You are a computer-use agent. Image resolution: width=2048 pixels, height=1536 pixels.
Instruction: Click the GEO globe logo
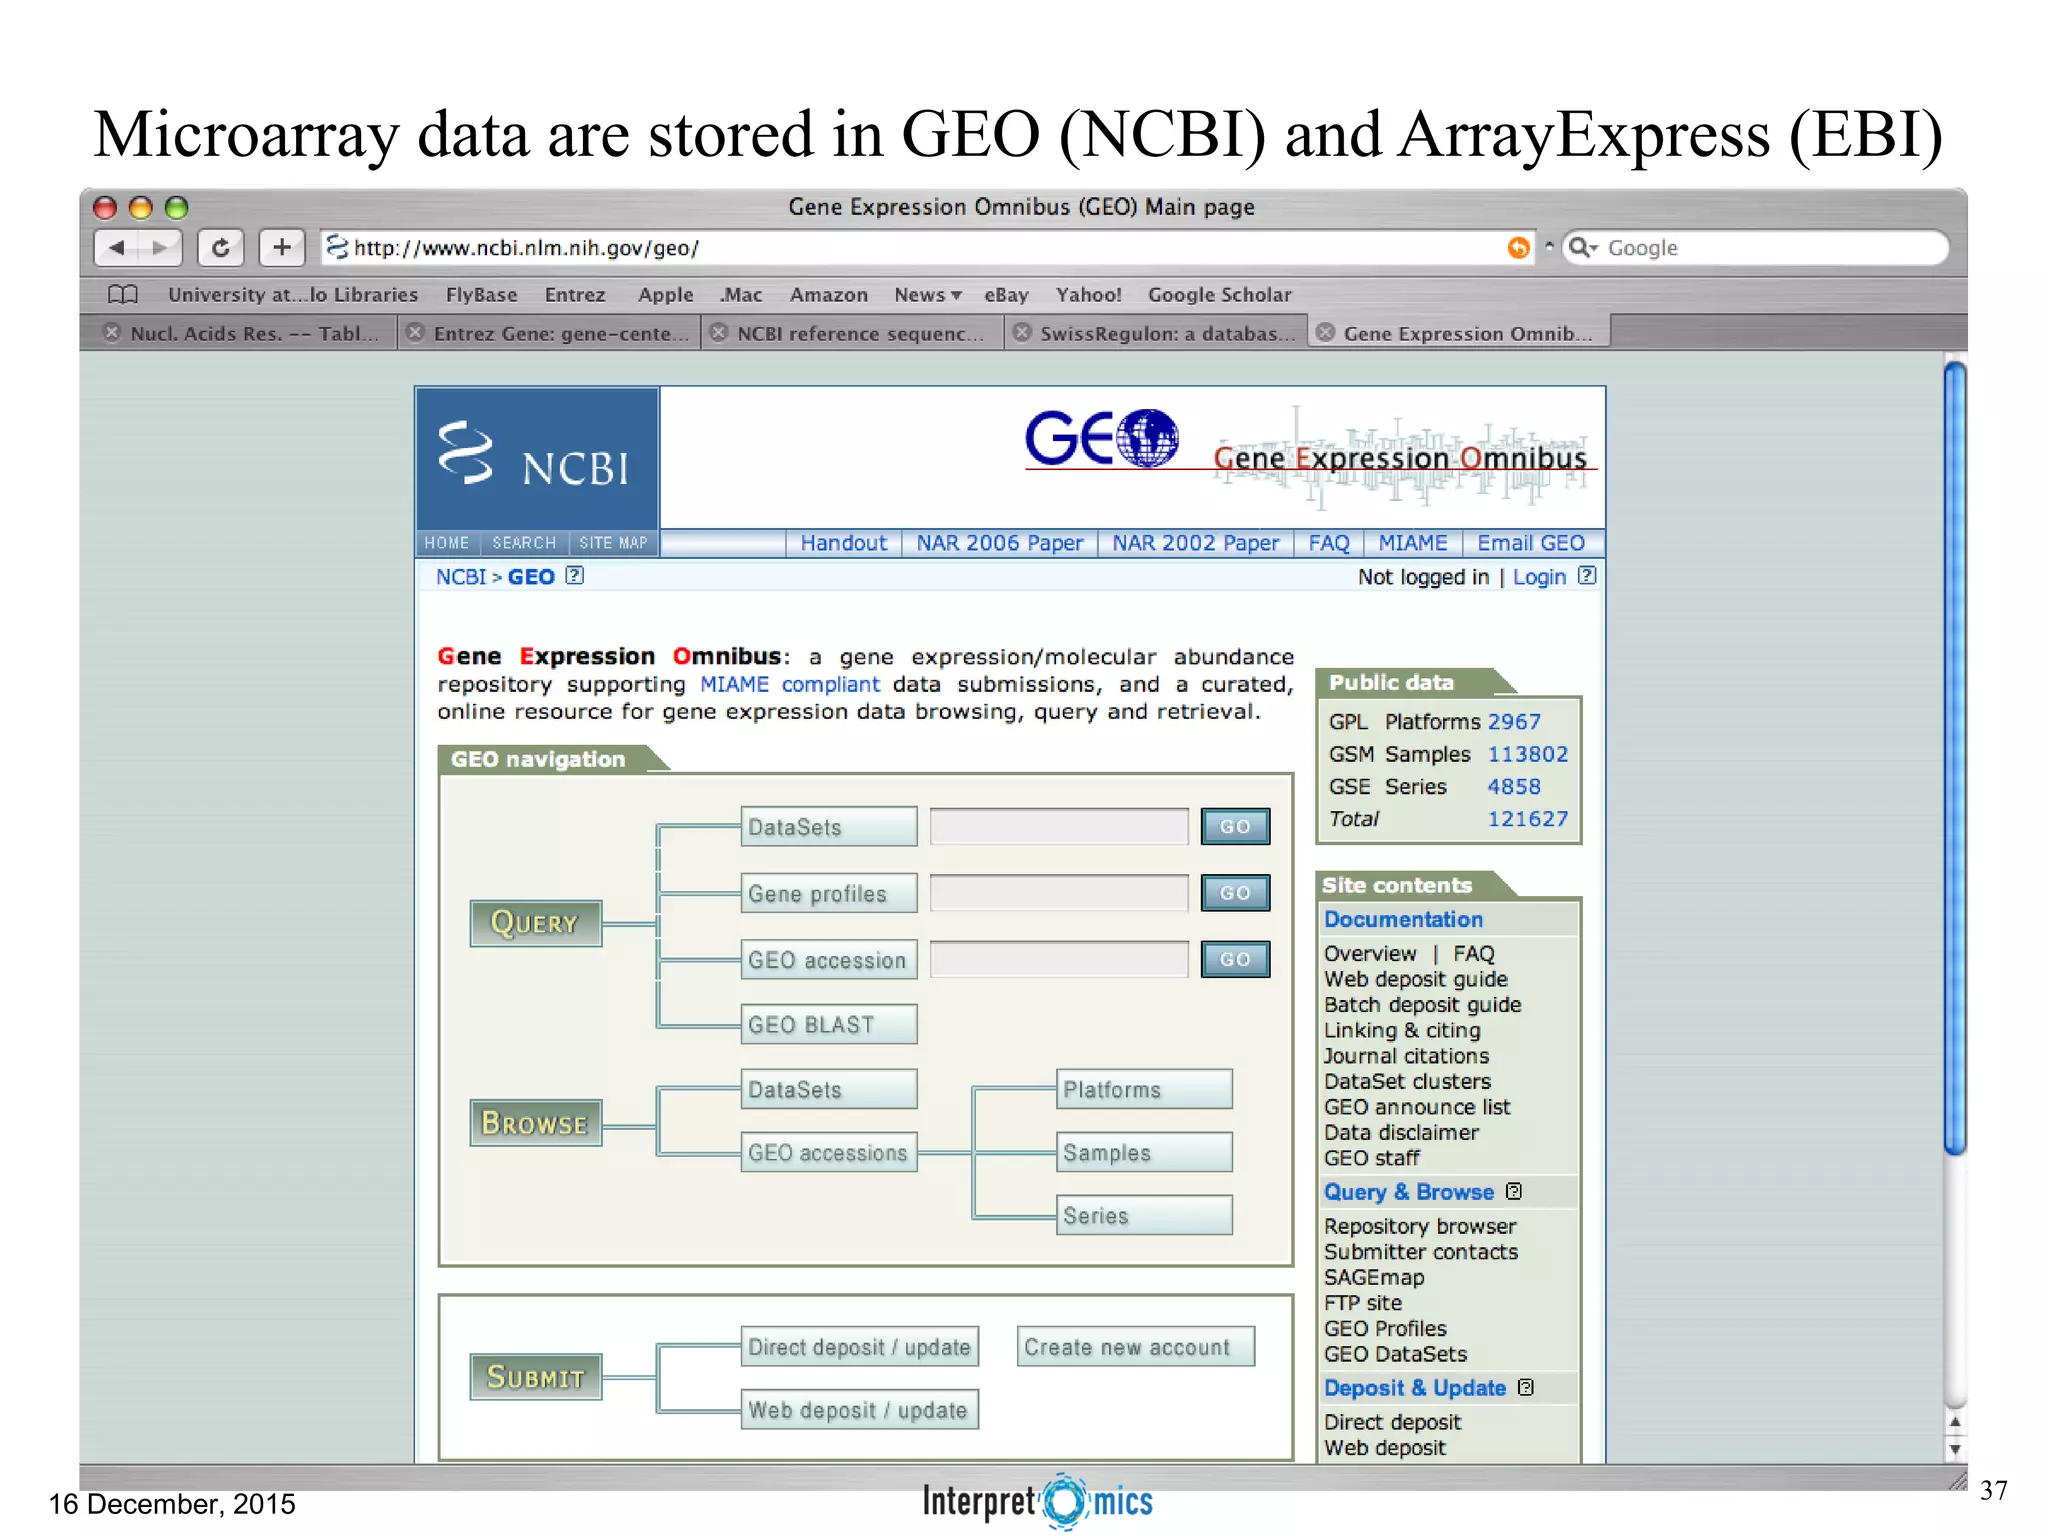click(x=1102, y=439)
